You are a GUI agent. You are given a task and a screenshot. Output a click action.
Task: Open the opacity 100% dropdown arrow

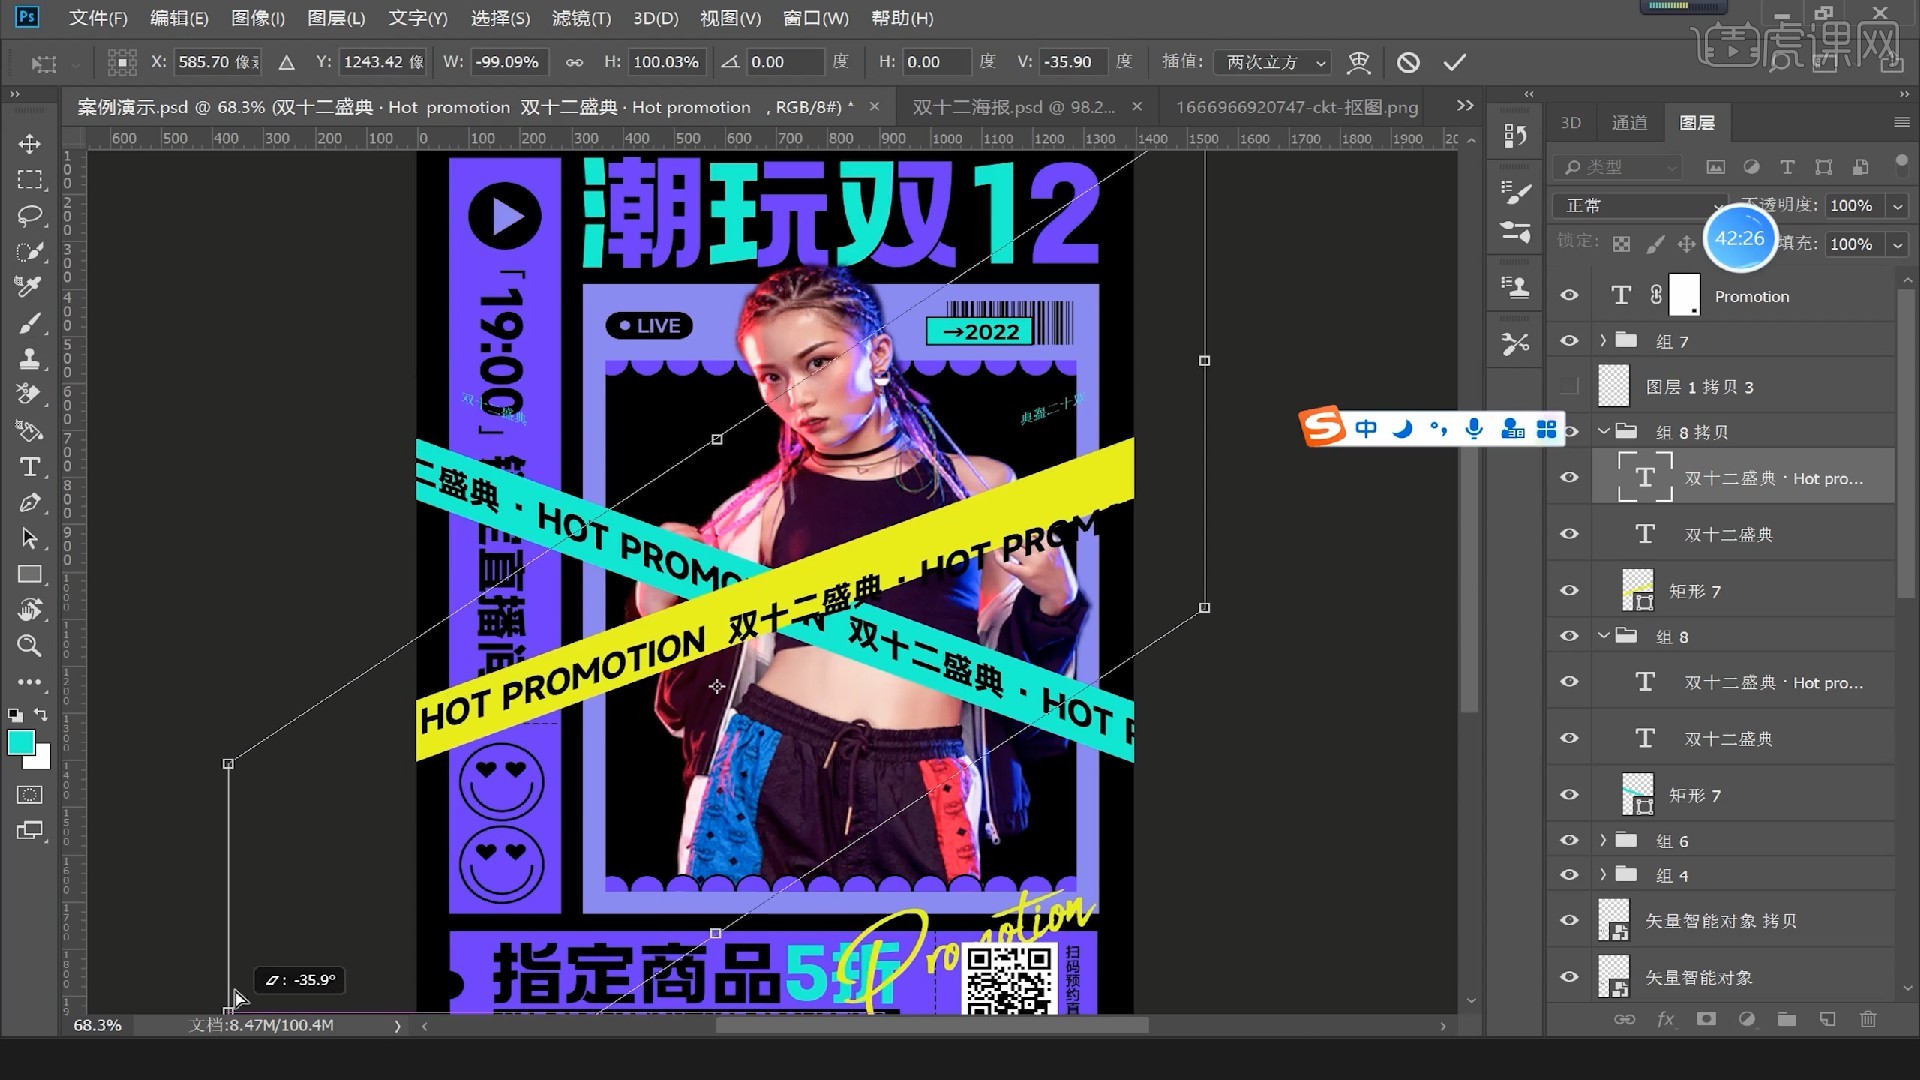(x=1897, y=205)
